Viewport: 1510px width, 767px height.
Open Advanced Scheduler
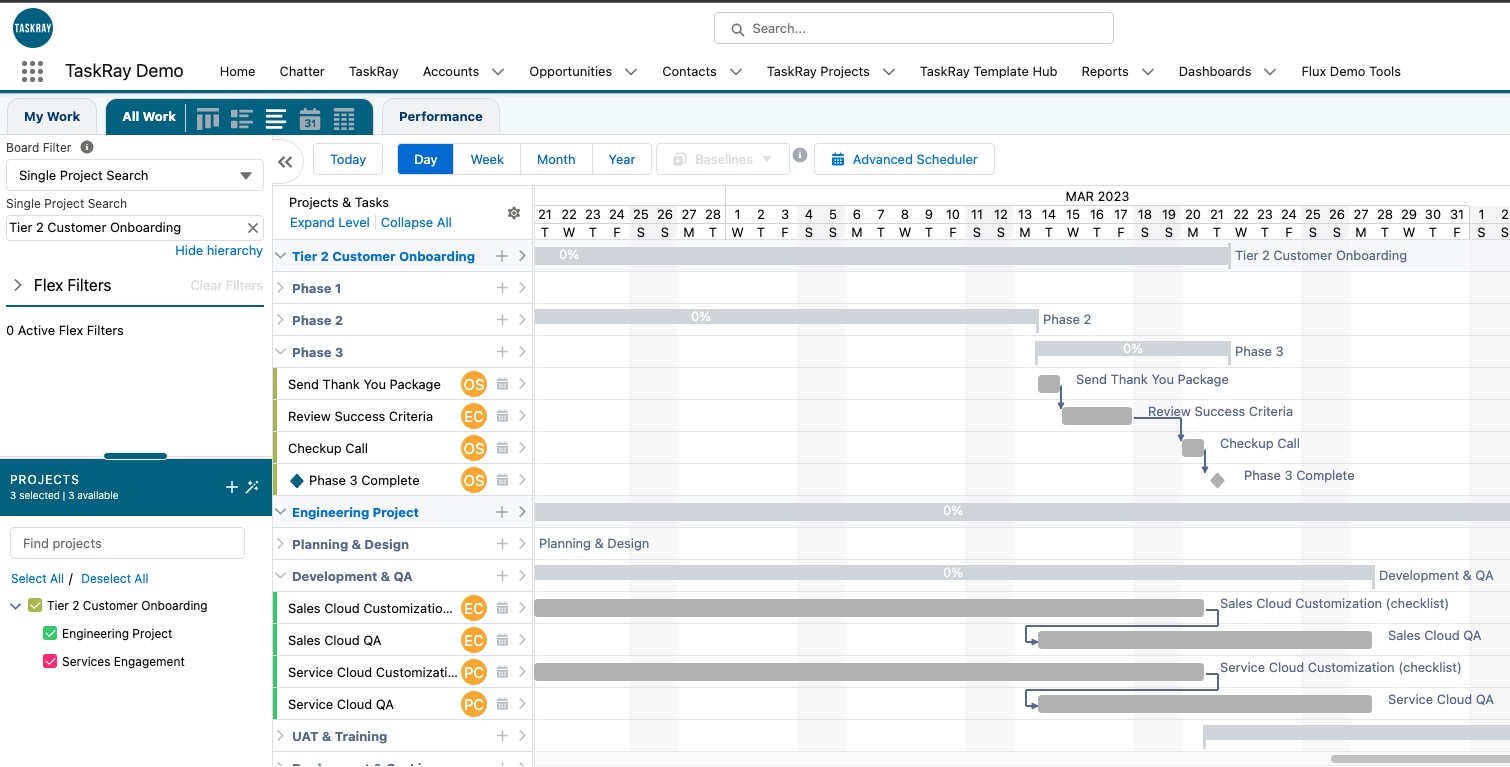904,159
